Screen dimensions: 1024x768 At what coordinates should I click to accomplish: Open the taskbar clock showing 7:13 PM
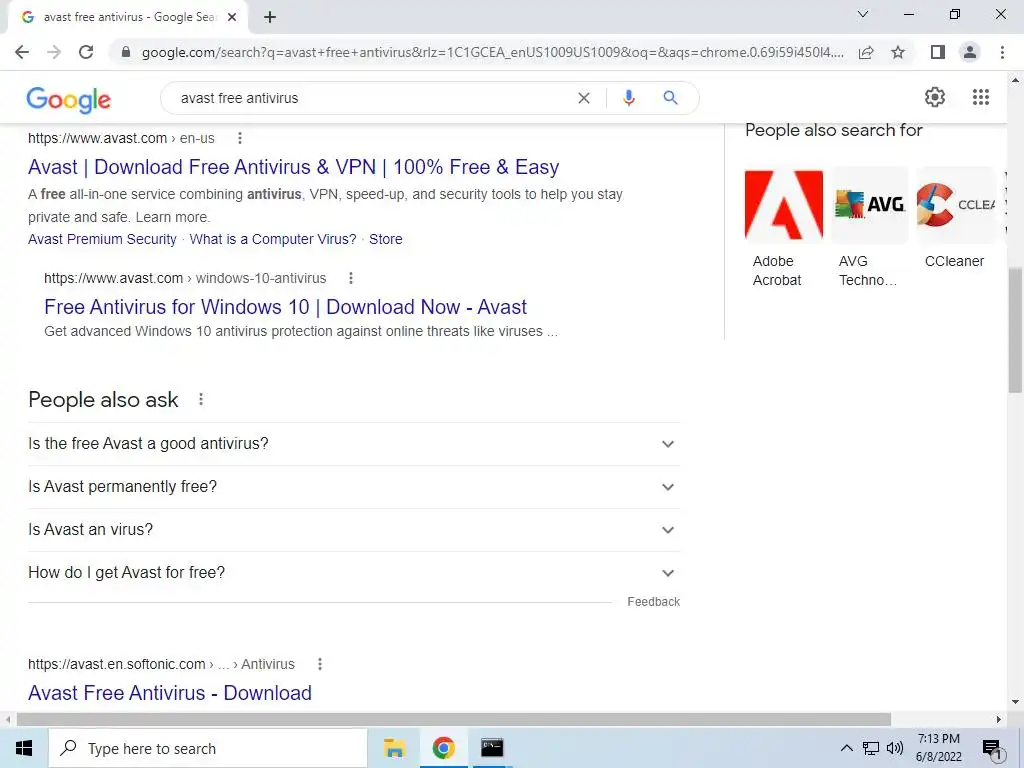(938, 748)
